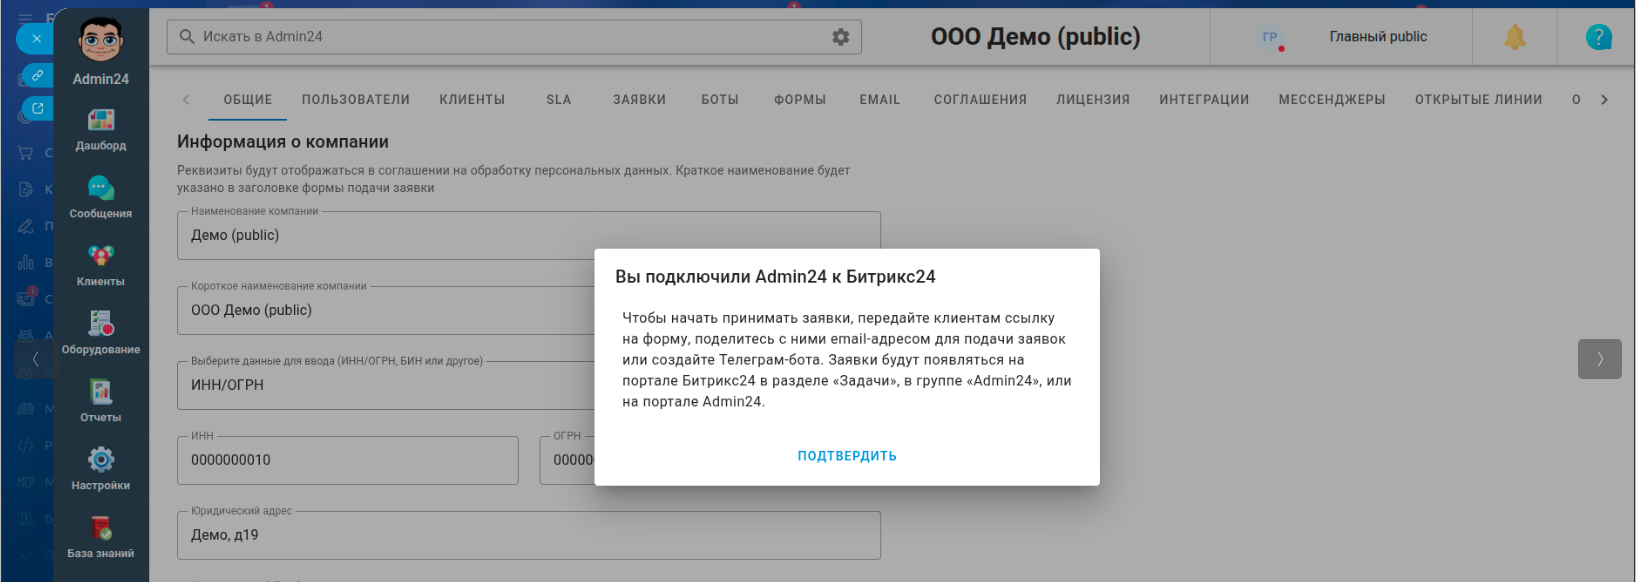Image resolution: width=1636 pixels, height=582 pixels.
Task: Switch to the ФОРМЫ tab
Action: click(800, 100)
